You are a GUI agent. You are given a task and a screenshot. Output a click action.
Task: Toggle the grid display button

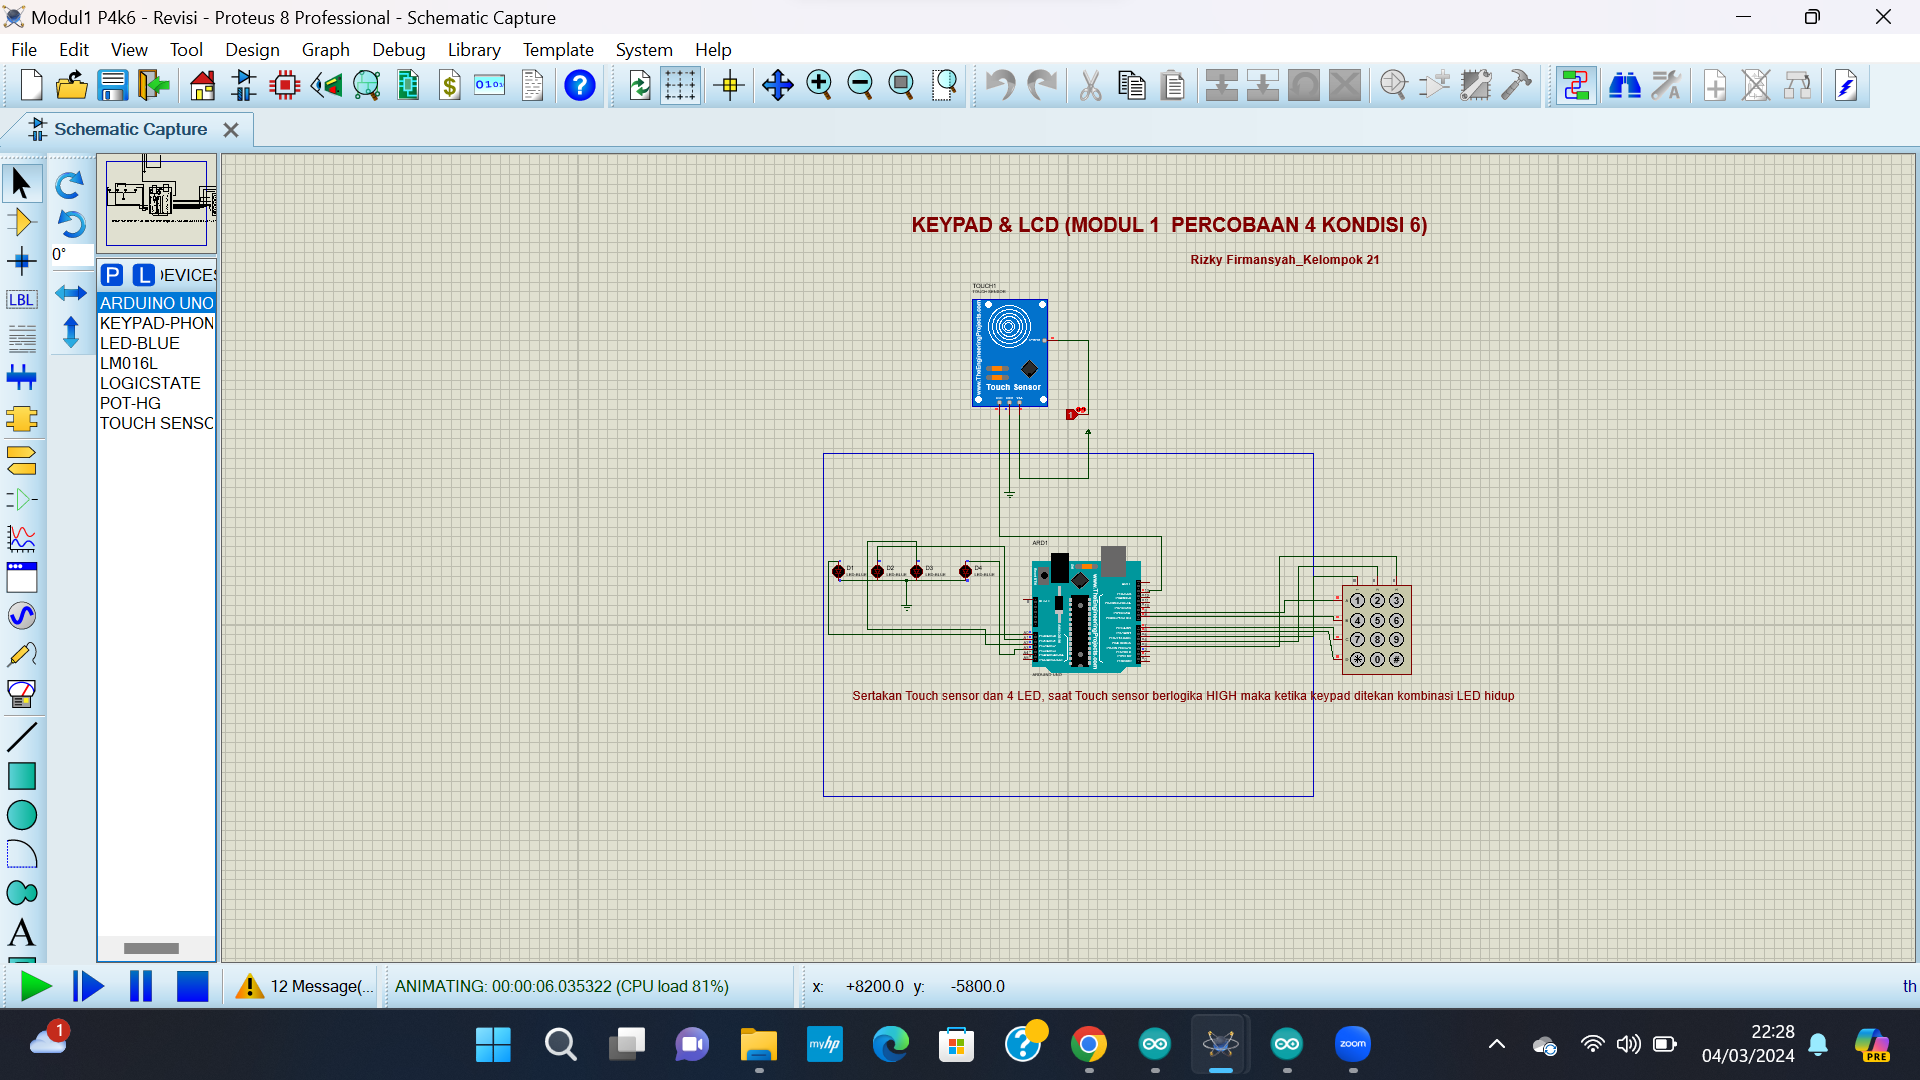680,86
